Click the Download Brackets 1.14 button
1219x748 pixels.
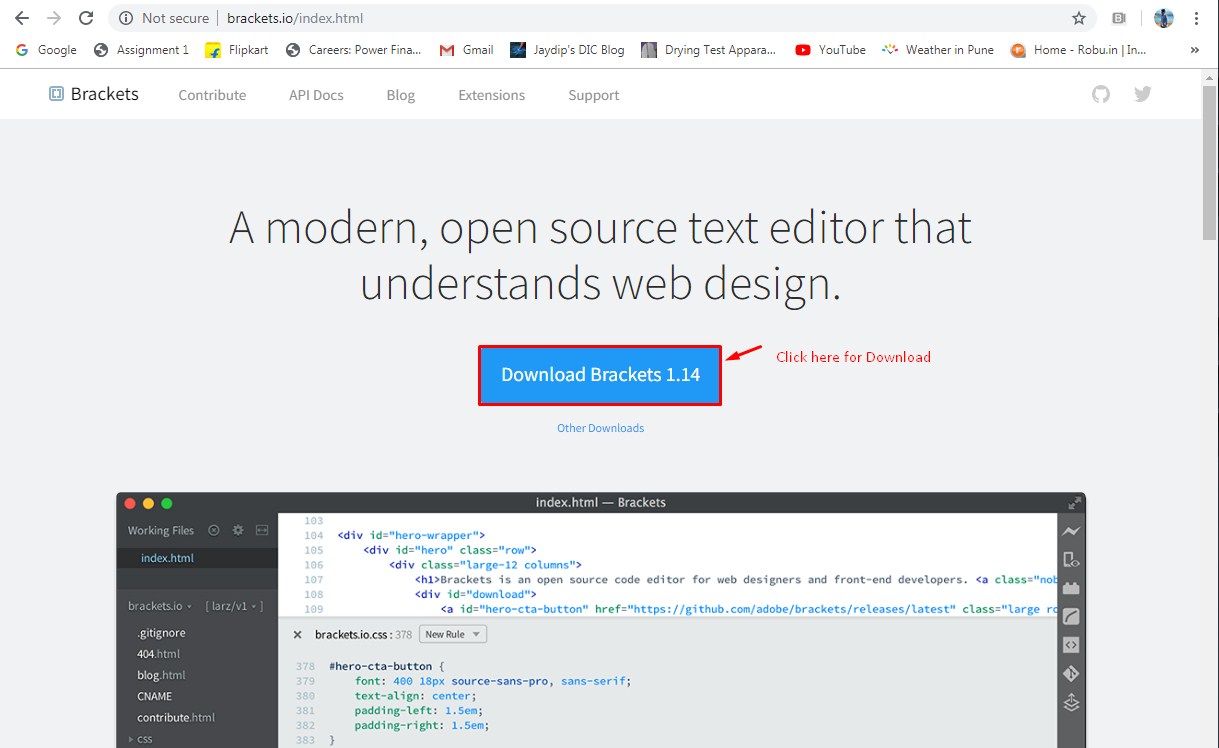tap(600, 375)
